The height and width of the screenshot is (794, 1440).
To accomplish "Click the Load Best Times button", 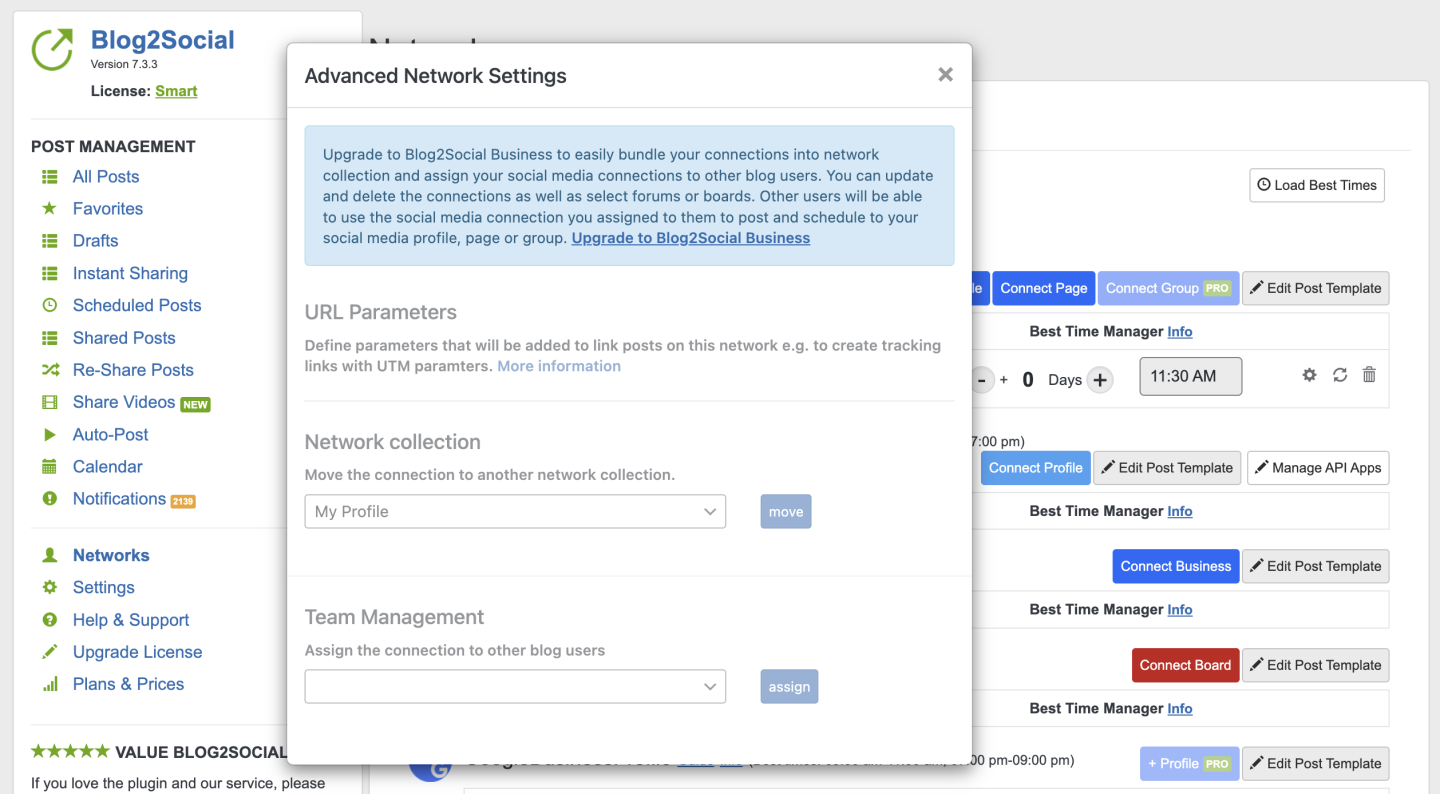I will [x=1316, y=185].
